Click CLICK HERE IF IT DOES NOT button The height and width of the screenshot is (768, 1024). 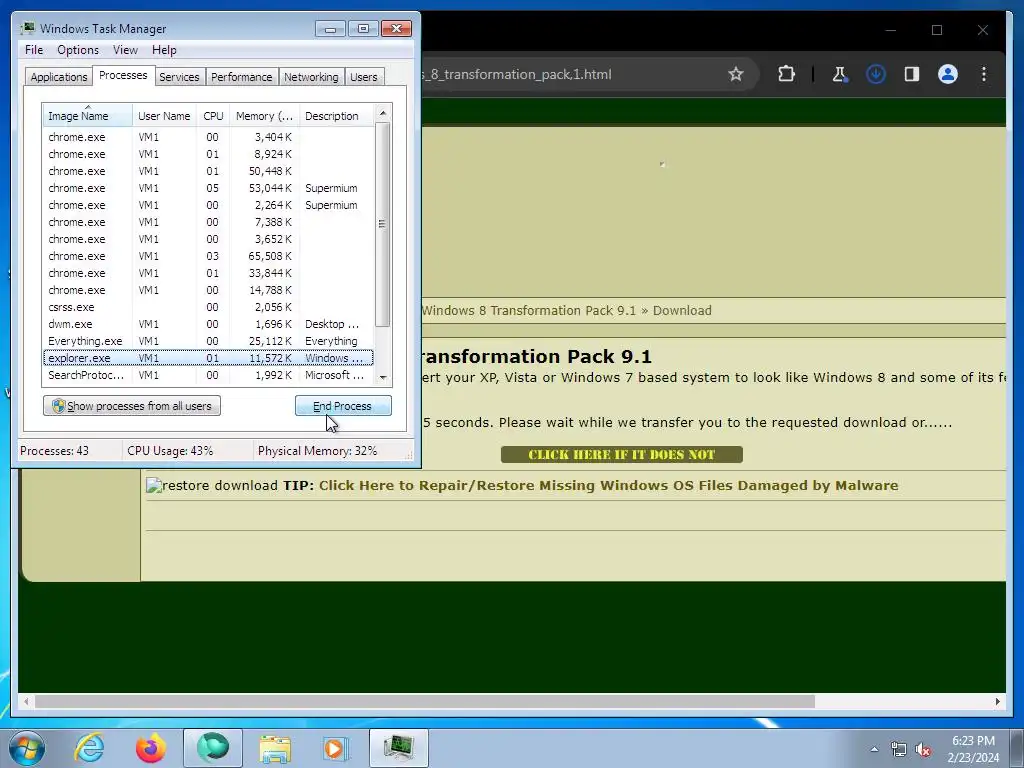pos(622,455)
